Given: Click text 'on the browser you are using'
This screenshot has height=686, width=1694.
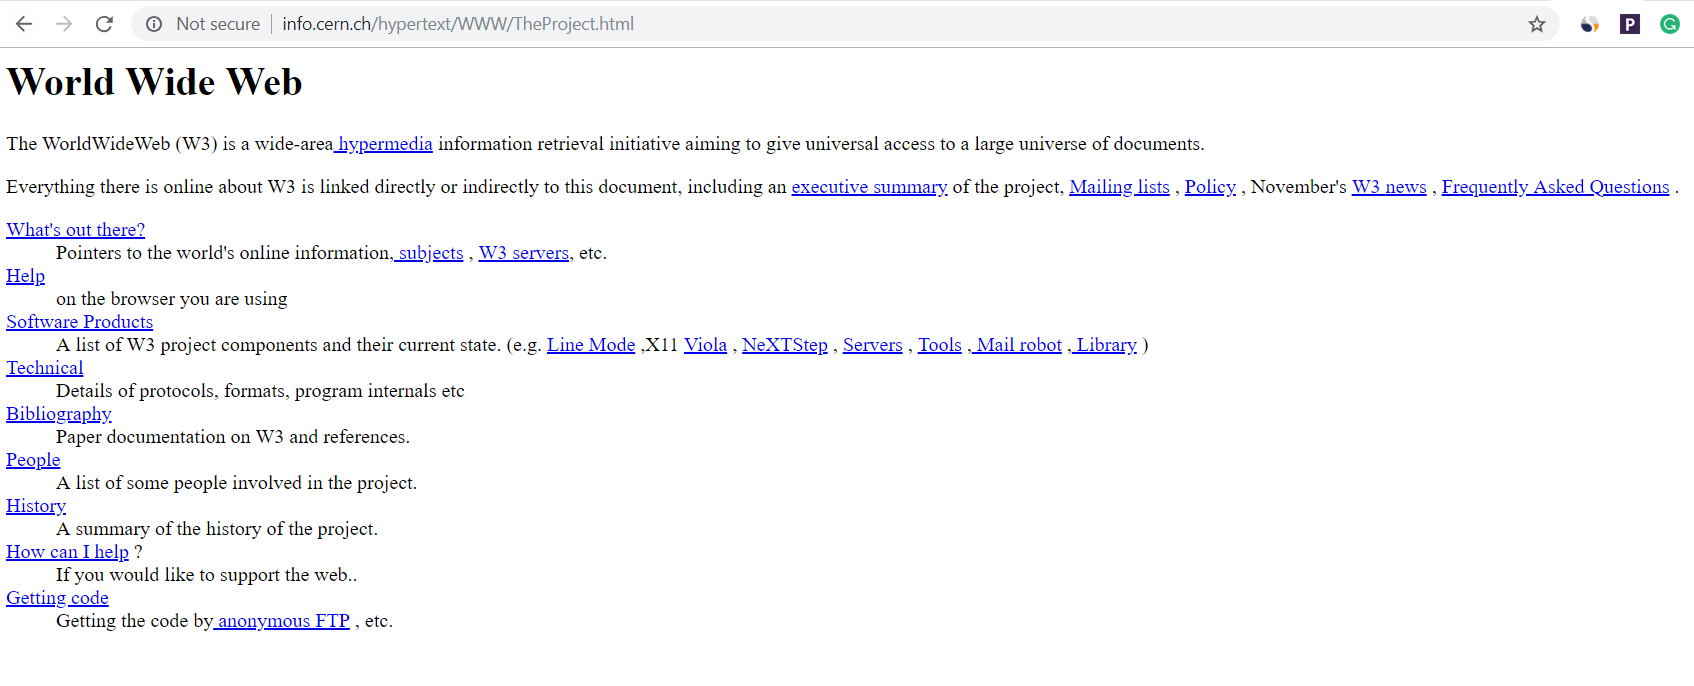Looking at the screenshot, I should click(x=172, y=299).
